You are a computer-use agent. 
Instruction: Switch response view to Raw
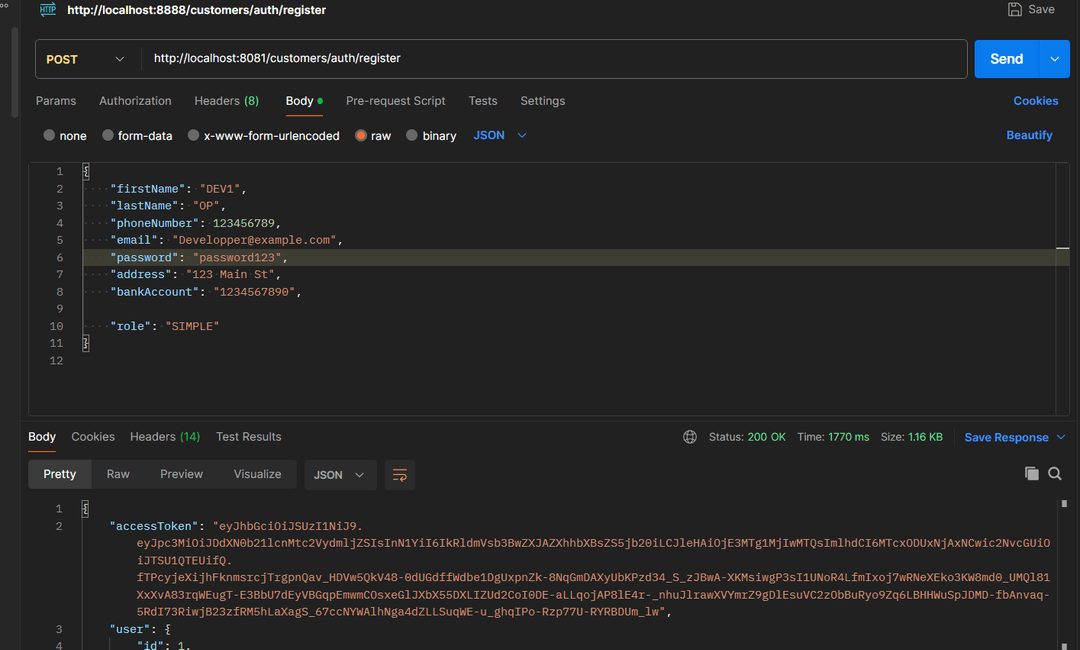[x=118, y=474]
